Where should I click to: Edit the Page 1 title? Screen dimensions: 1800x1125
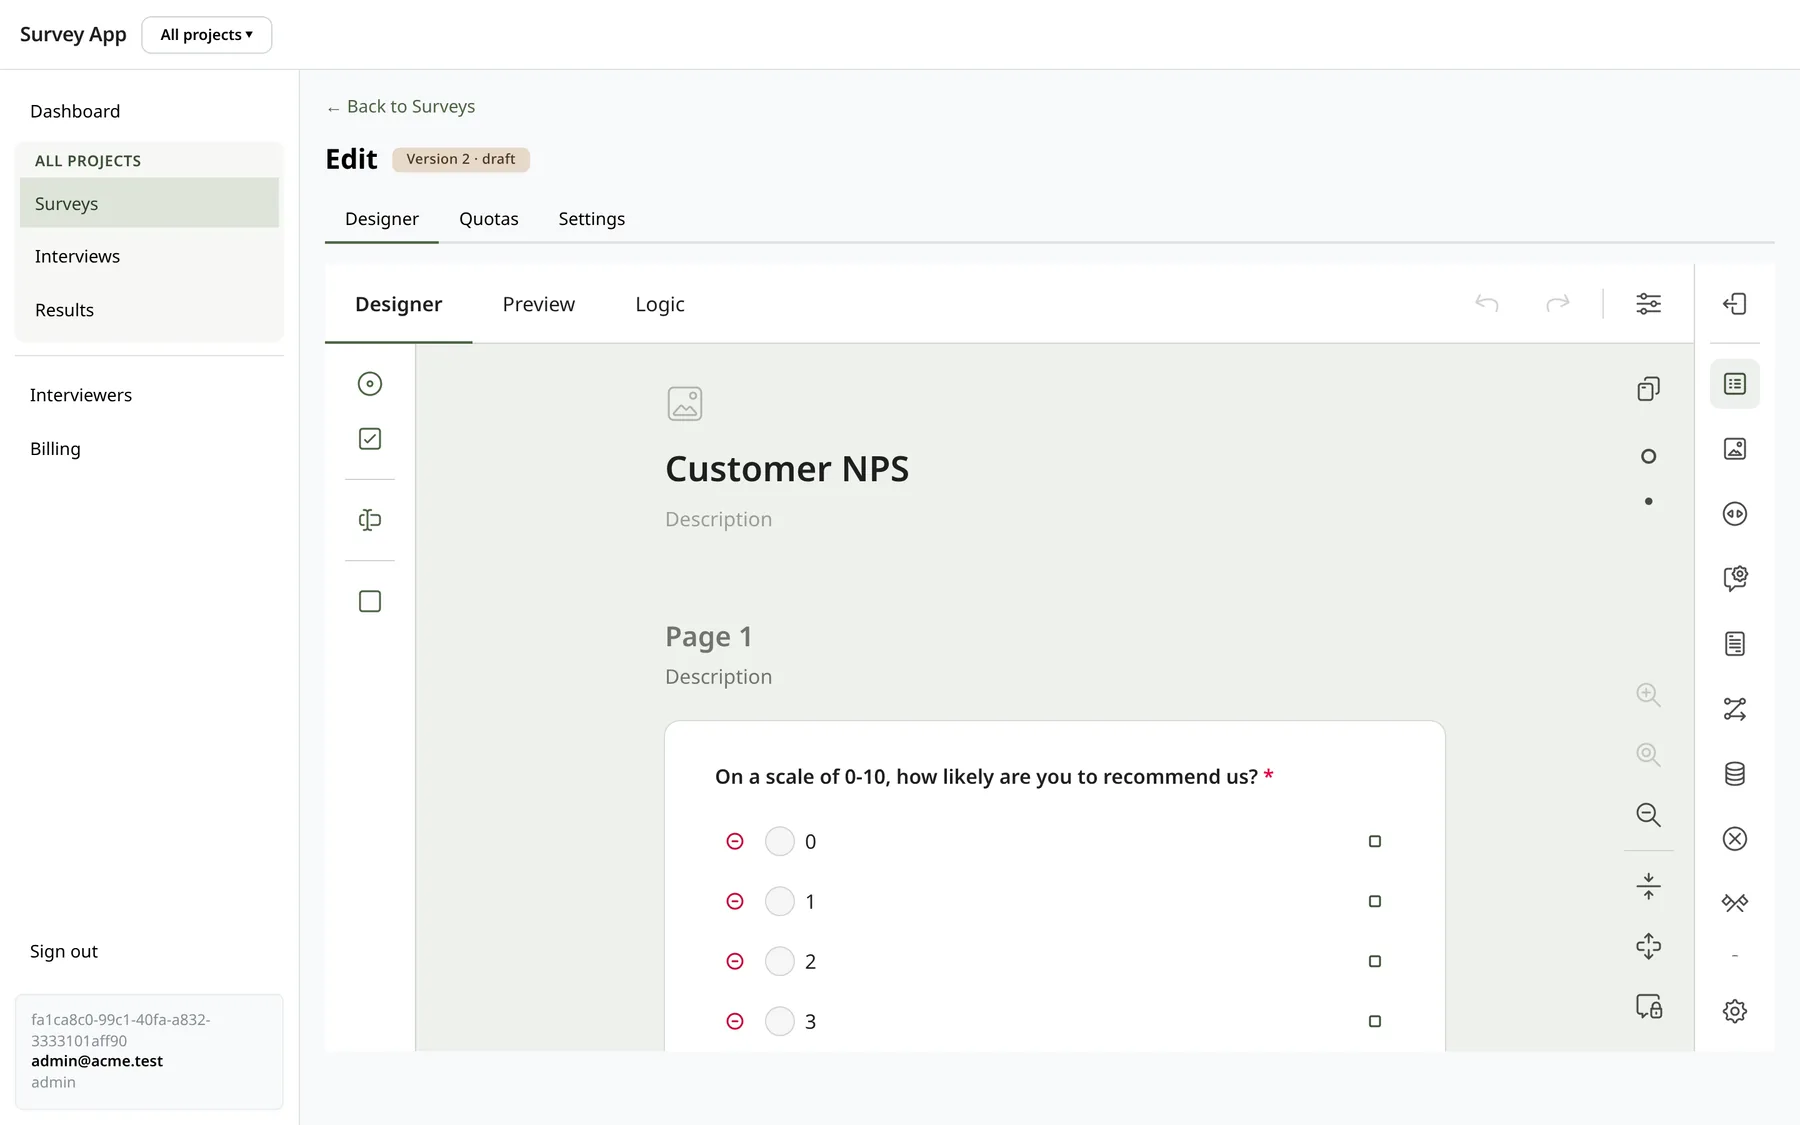[x=709, y=637]
